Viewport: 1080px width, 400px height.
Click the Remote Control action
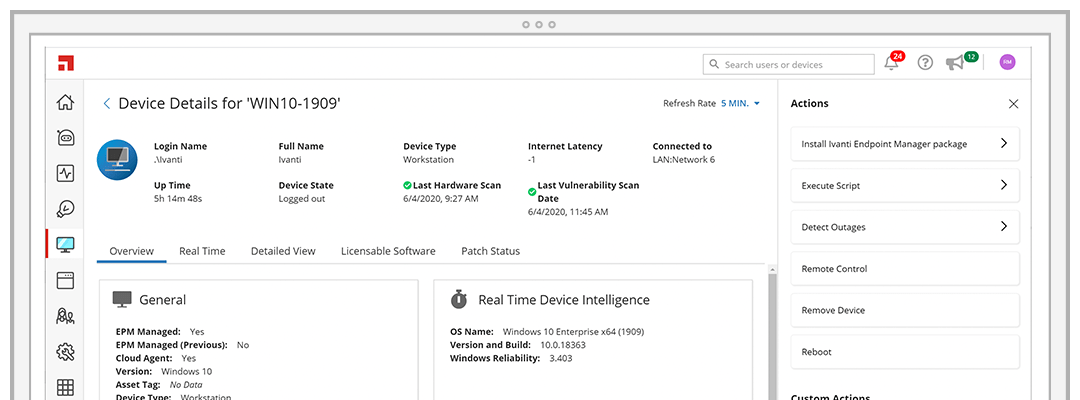(905, 269)
